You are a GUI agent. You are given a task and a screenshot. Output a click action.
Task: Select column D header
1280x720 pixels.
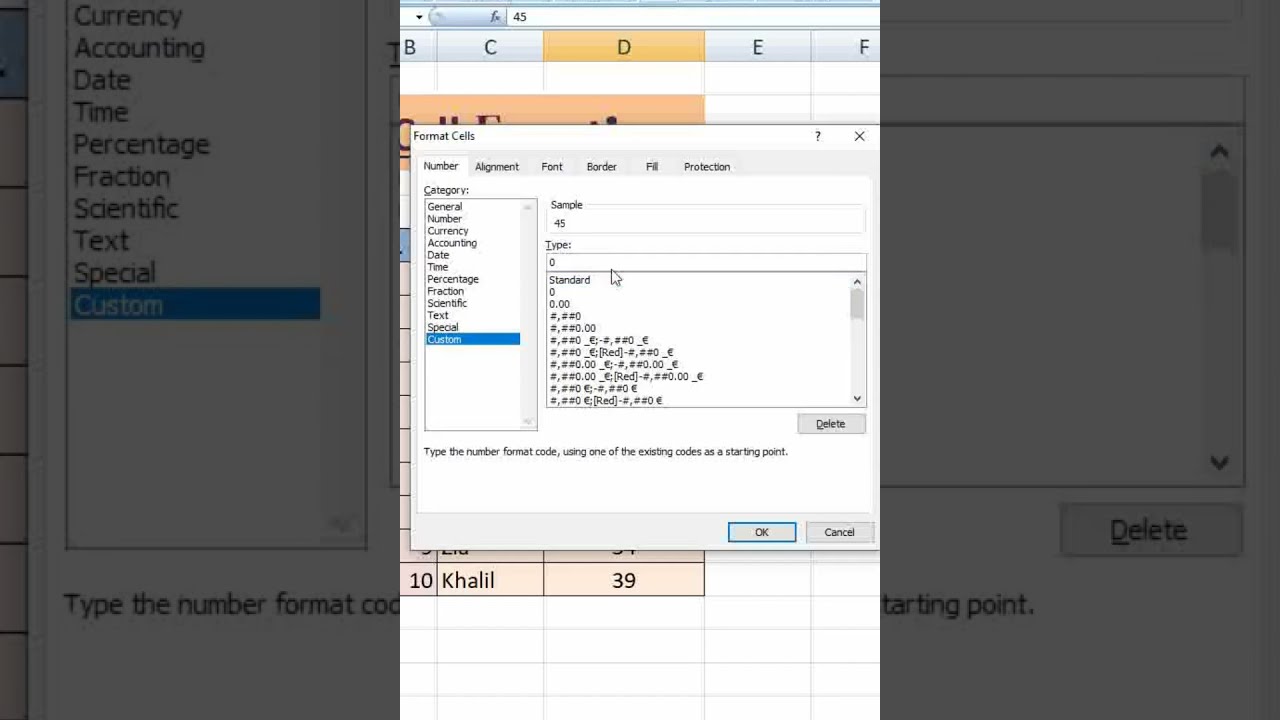coord(624,47)
